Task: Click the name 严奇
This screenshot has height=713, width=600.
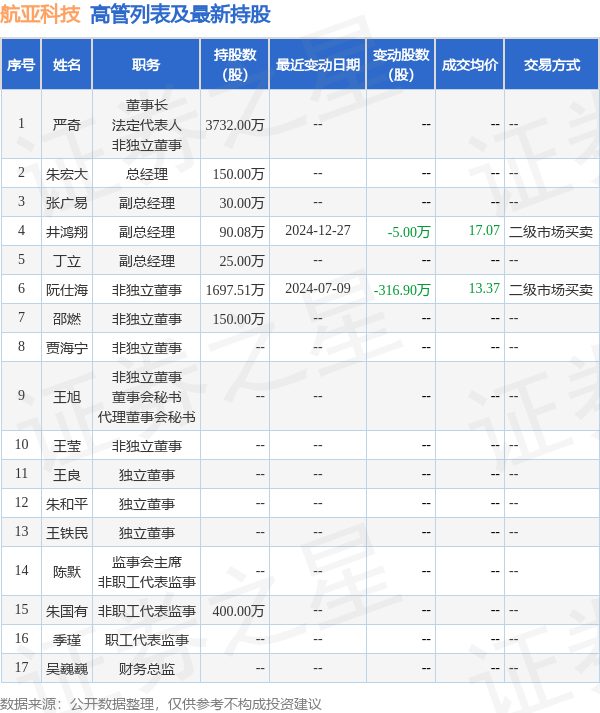Action: [x=66, y=125]
